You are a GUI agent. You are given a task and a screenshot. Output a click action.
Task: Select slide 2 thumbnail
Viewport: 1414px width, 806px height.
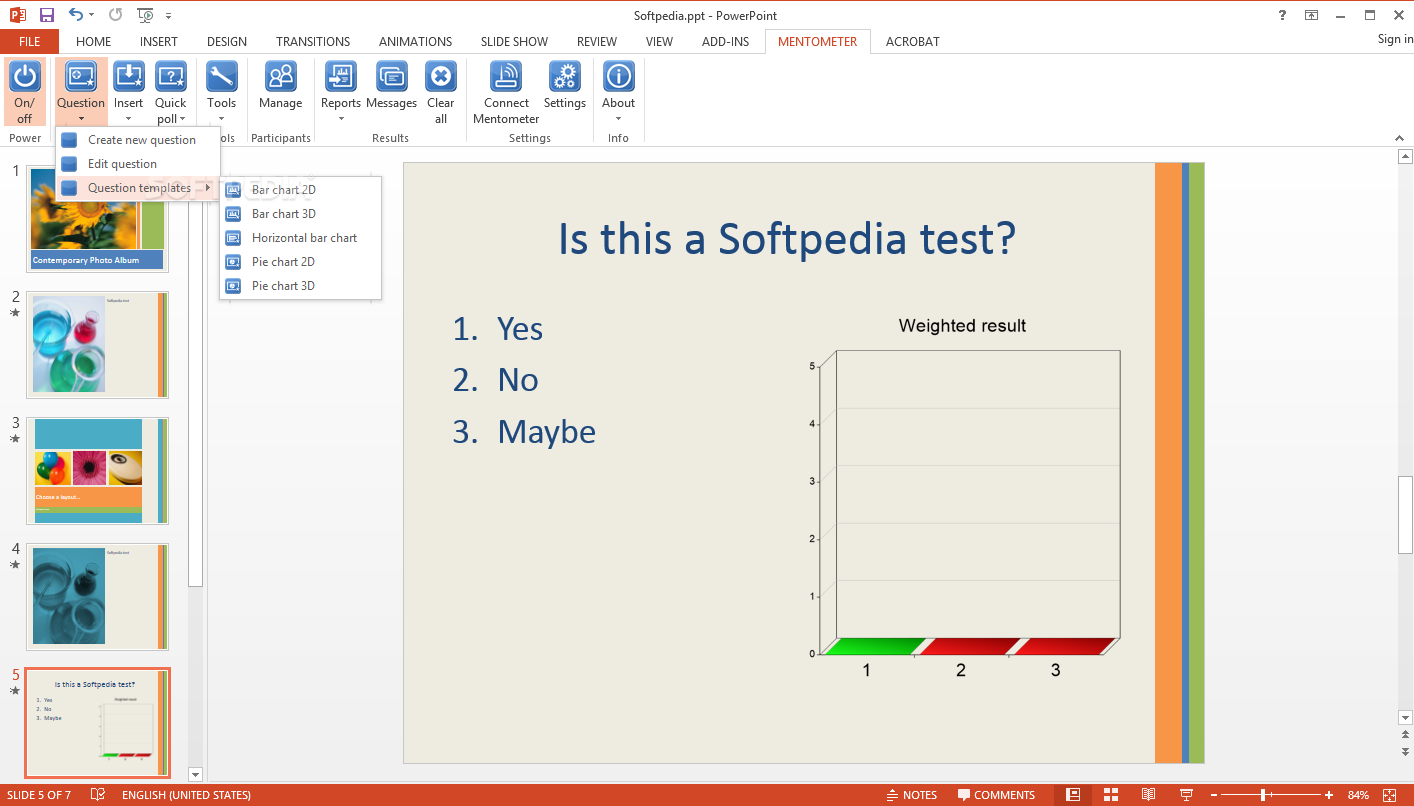click(x=98, y=345)
